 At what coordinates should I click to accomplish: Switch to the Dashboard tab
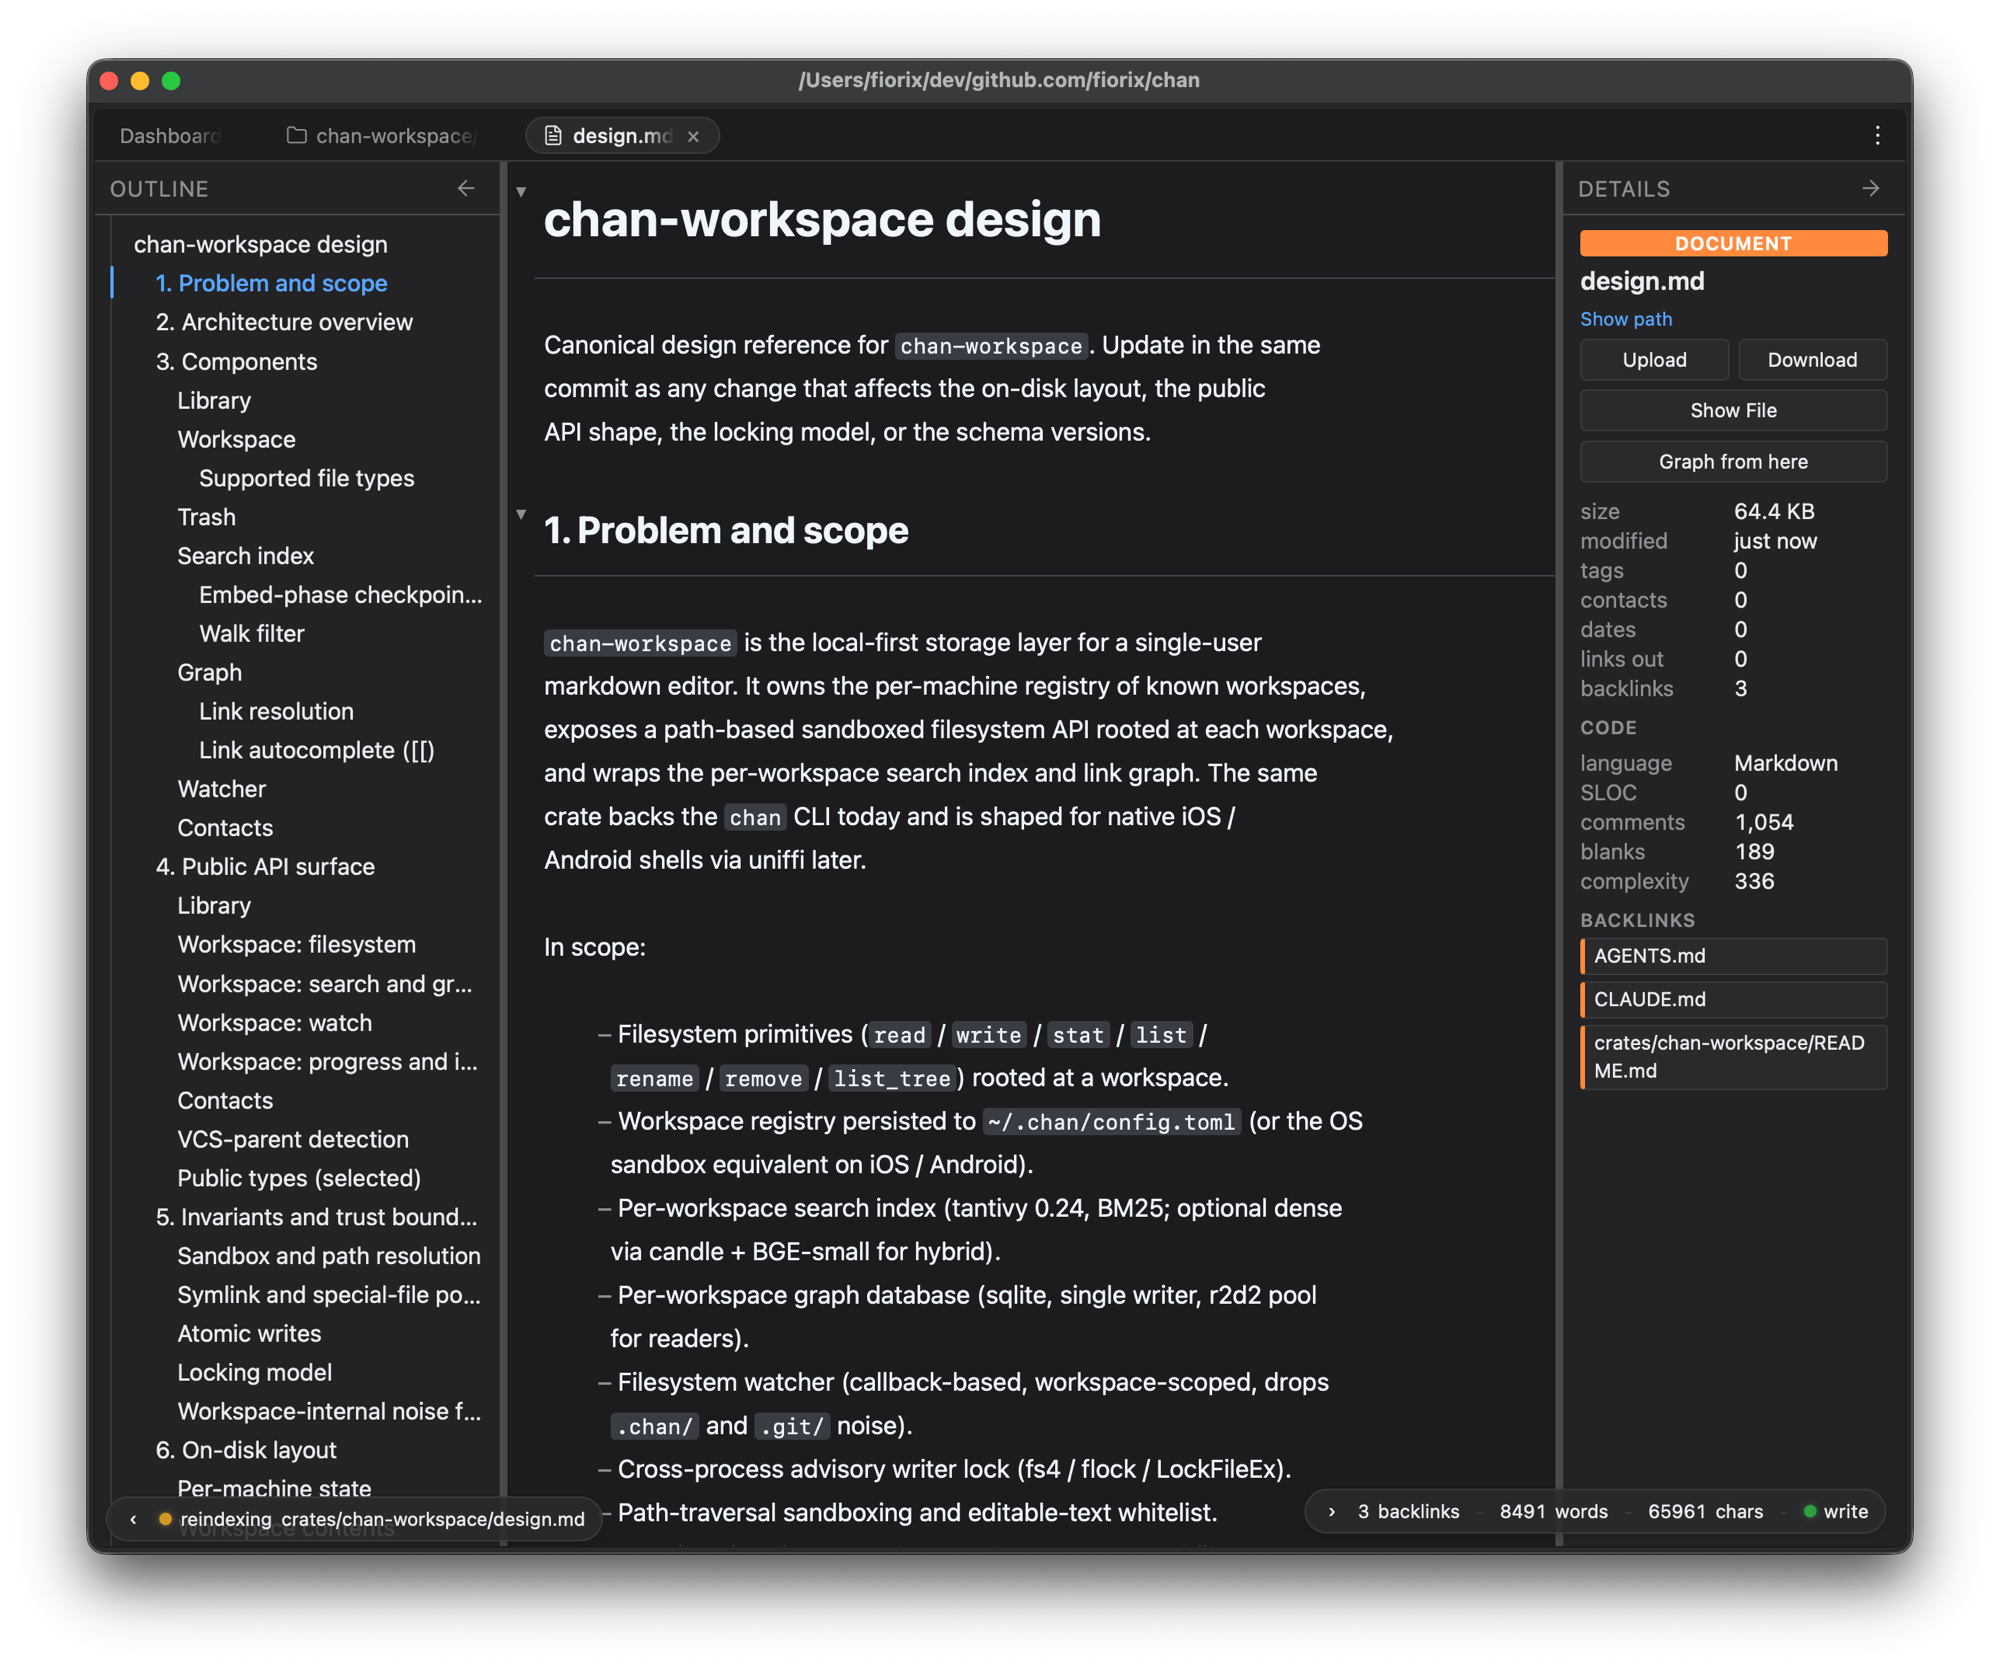[x=169, y=135]
